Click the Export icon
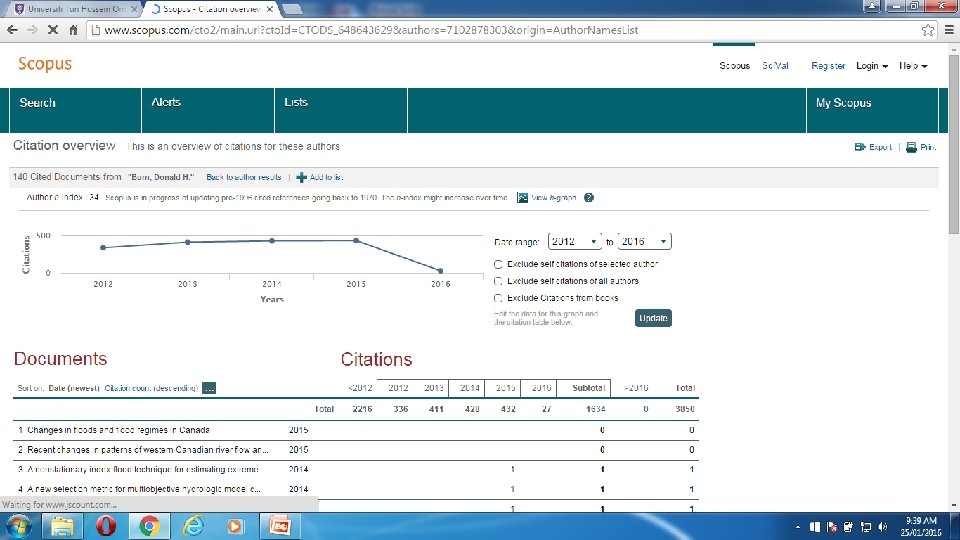The image size is (960, 540). click(860, 147)
